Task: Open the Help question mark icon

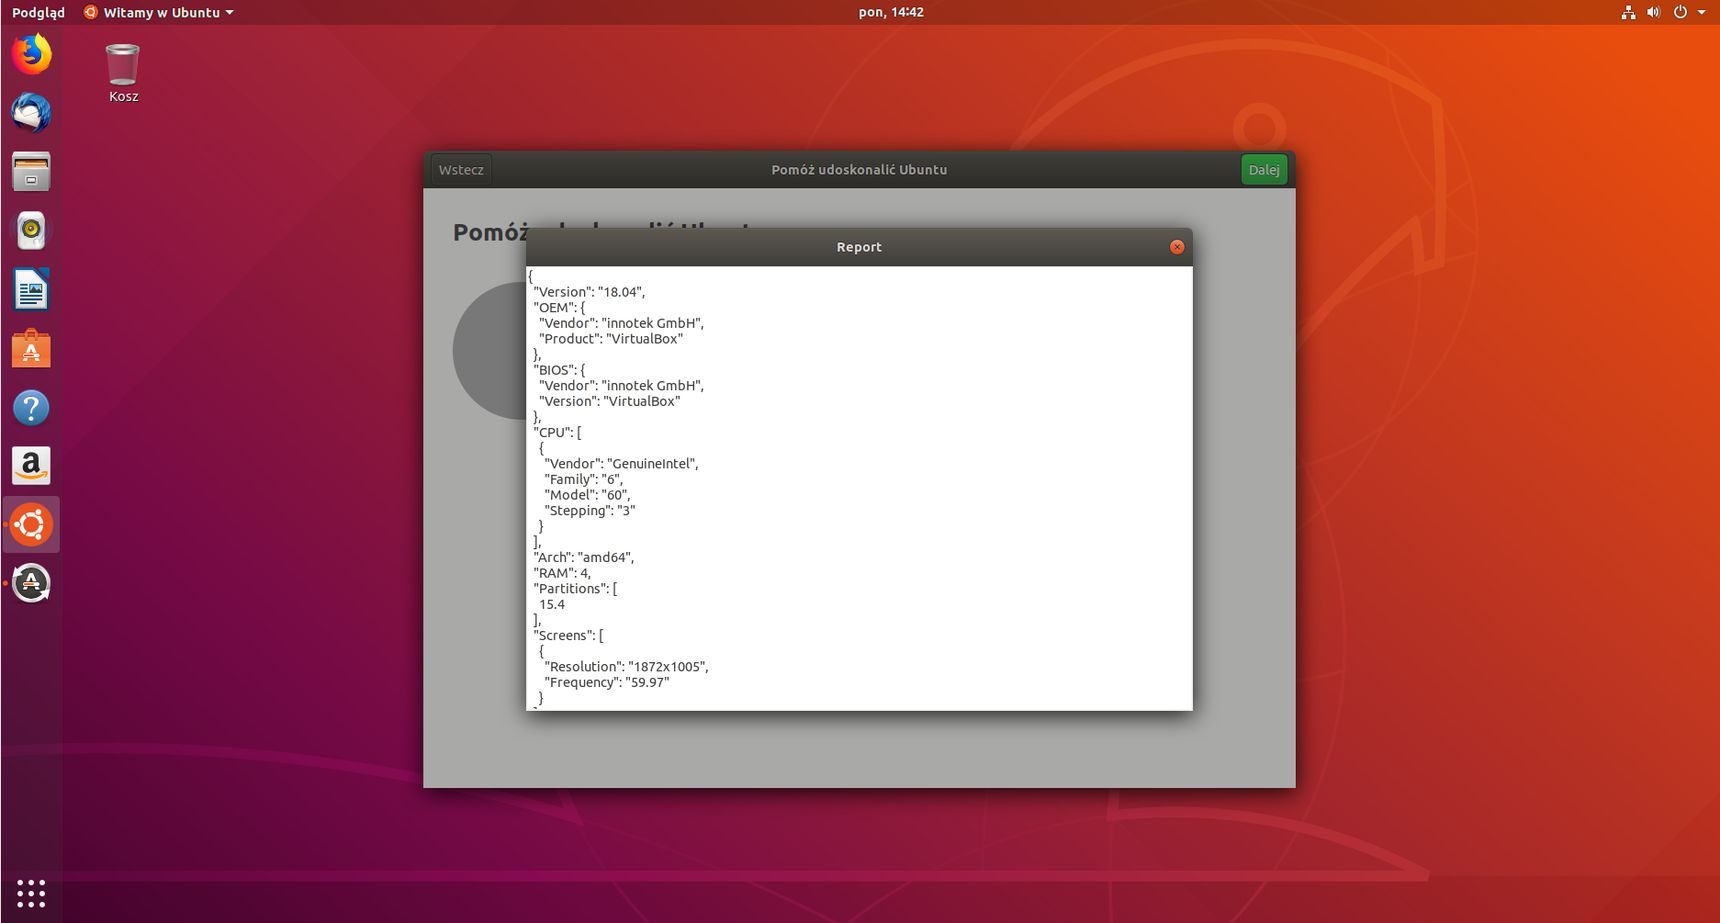Action: (31, 408)
